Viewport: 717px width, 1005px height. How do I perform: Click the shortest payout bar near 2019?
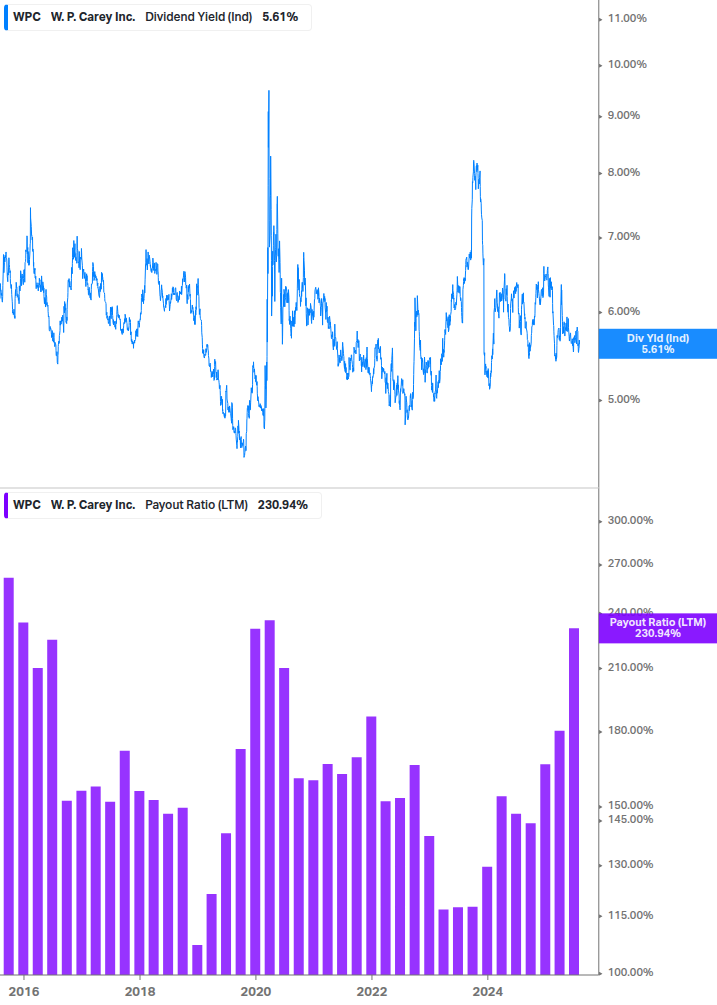coord(197,959)
